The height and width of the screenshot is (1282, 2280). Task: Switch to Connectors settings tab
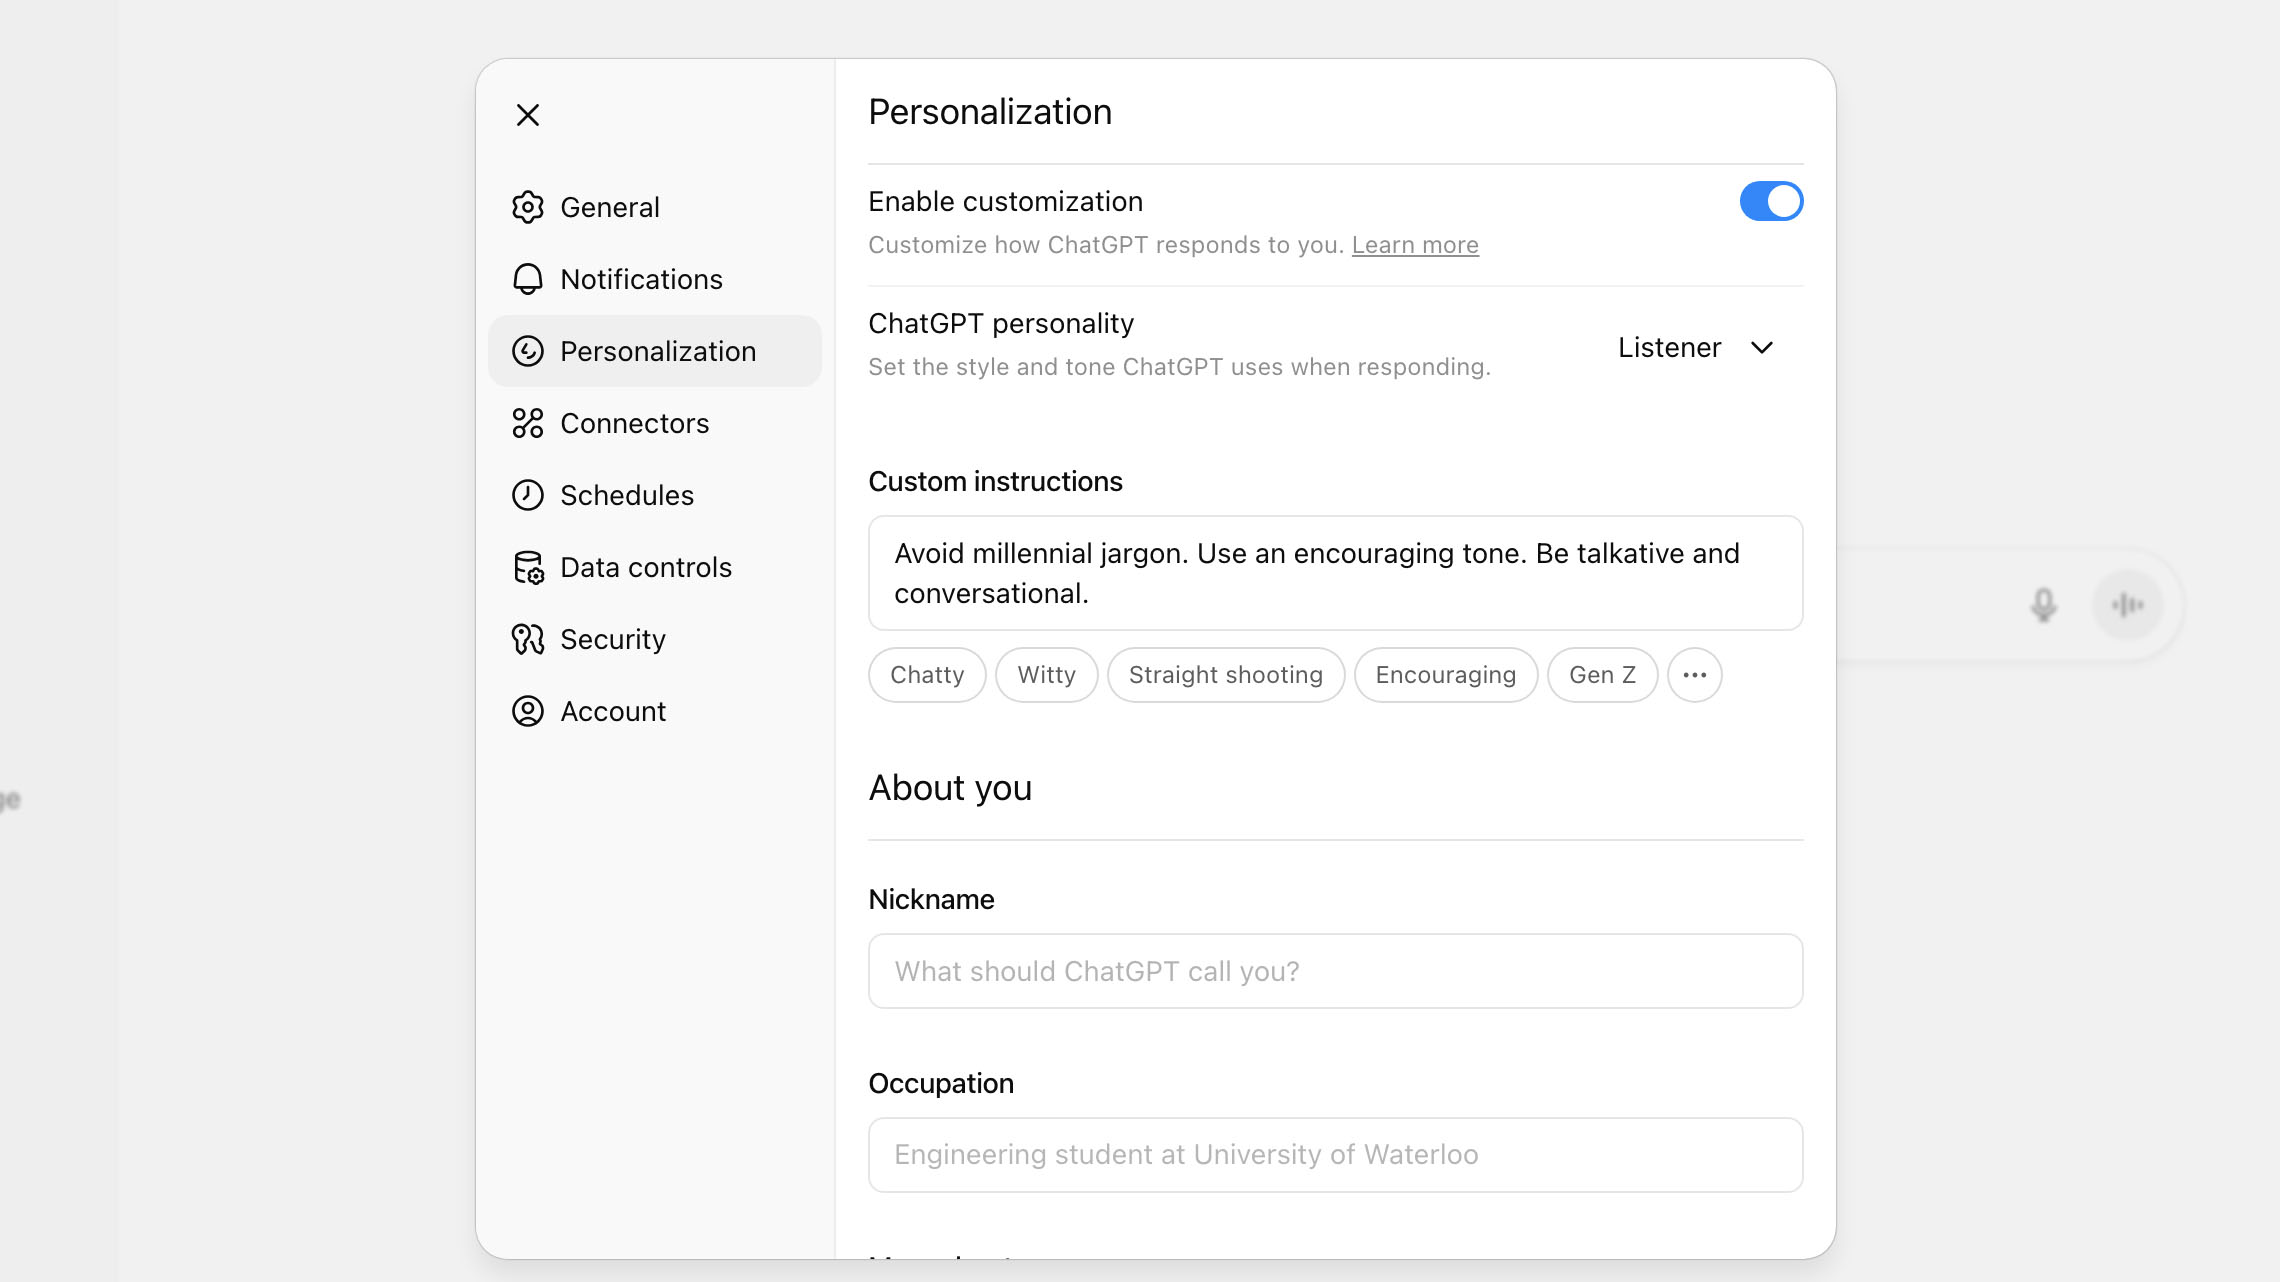(x=655, y=423)
